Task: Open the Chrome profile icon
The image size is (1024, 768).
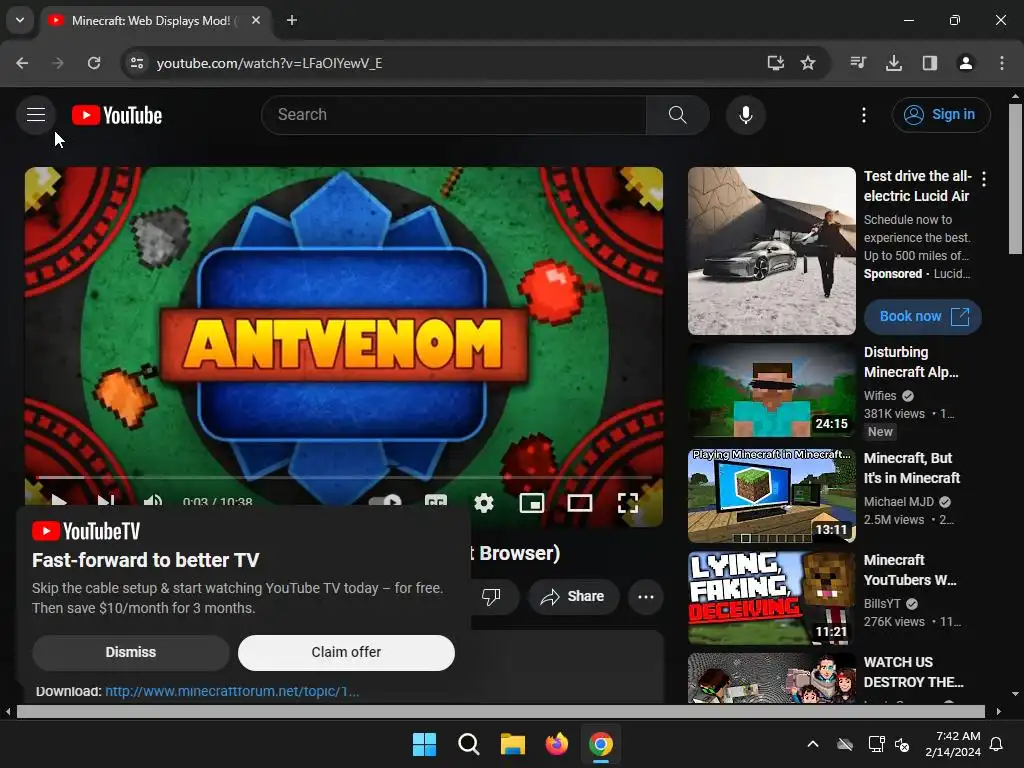Action: pos(965,63)
